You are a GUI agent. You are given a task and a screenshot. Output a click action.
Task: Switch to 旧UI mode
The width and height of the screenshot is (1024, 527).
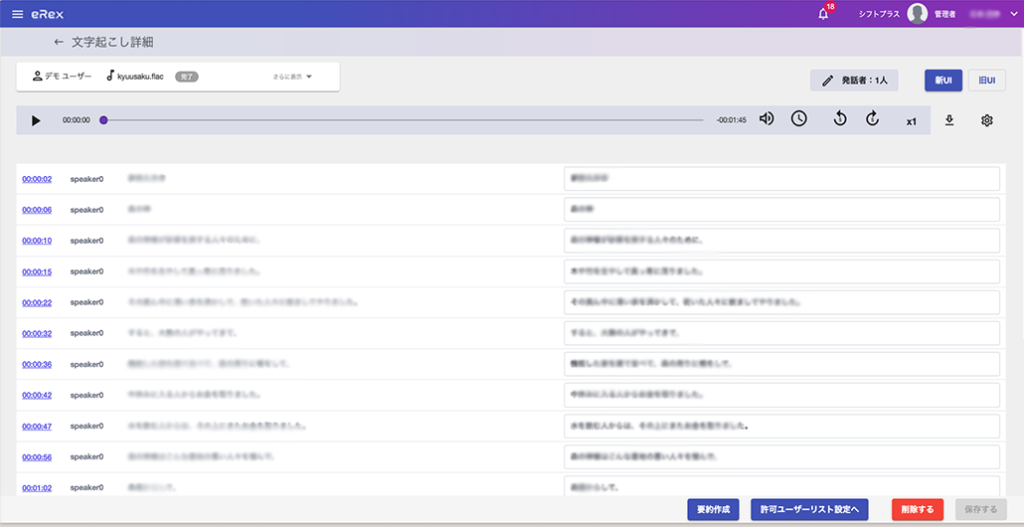(x=986, y=80)
